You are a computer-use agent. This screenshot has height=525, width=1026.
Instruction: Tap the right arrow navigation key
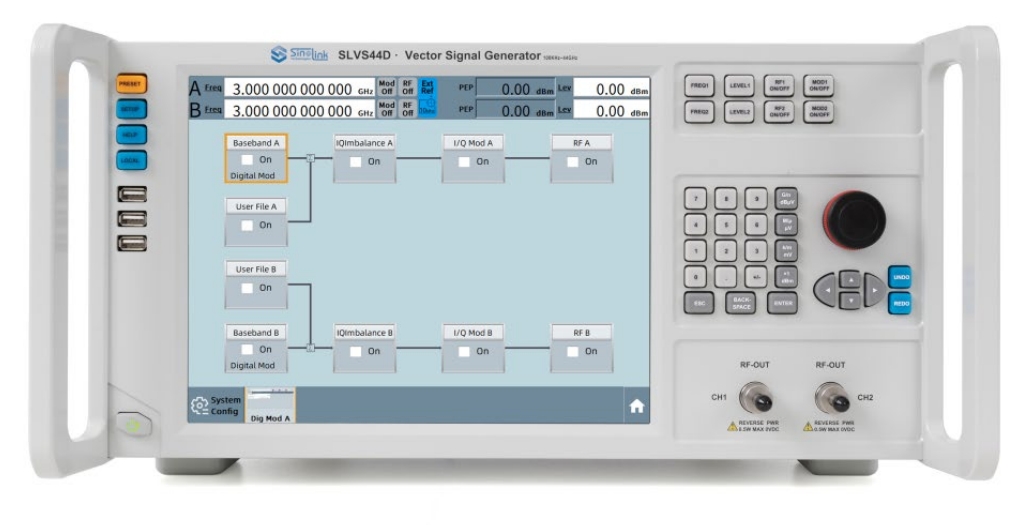point(875,289)
